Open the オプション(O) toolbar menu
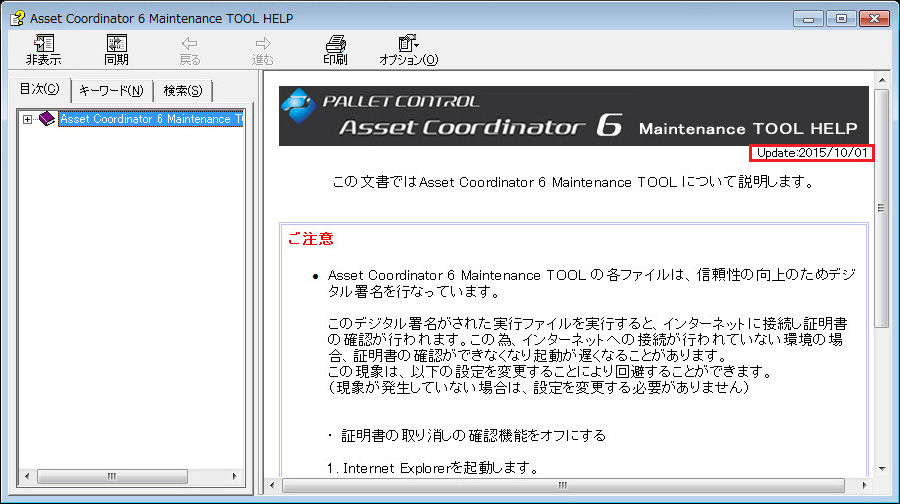The height and width of the screenshot is (504, 900). [x=408, y=50]
